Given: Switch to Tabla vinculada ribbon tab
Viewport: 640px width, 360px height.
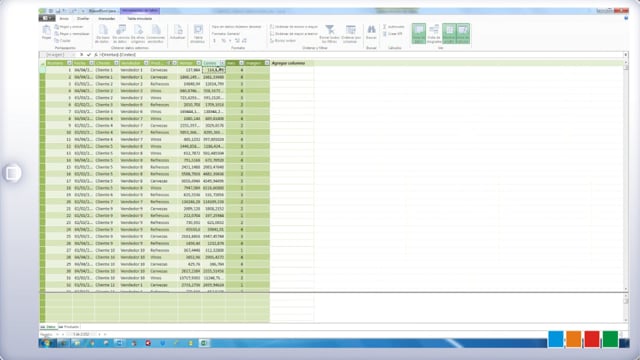Looking at the screenshot, I should [139, 19].
